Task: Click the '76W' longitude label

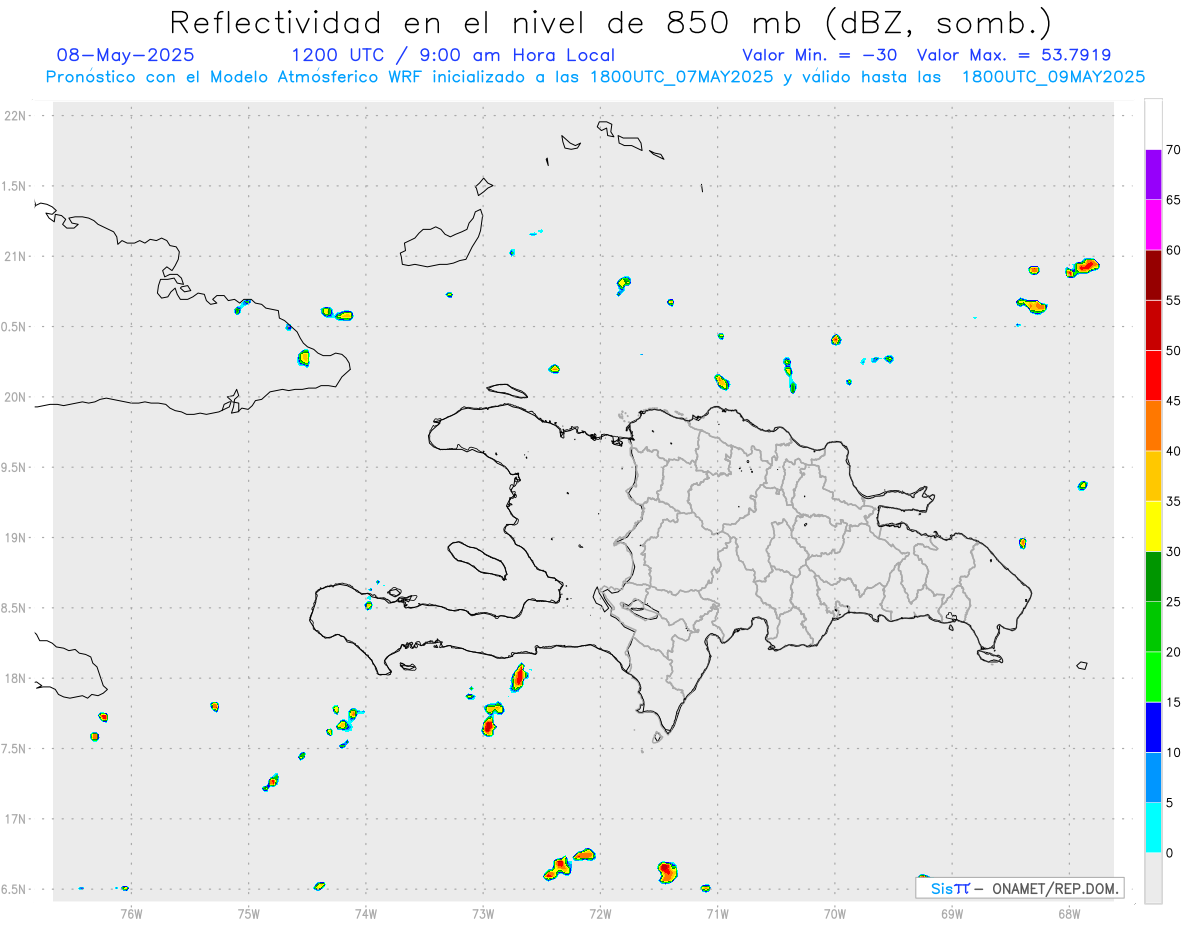Action: point(131,912)
